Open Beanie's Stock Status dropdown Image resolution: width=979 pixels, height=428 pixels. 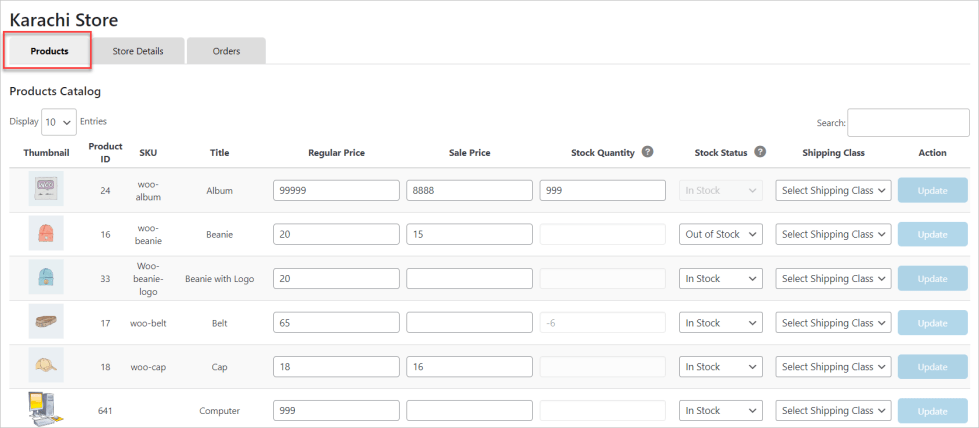click(x=721, y=234)
